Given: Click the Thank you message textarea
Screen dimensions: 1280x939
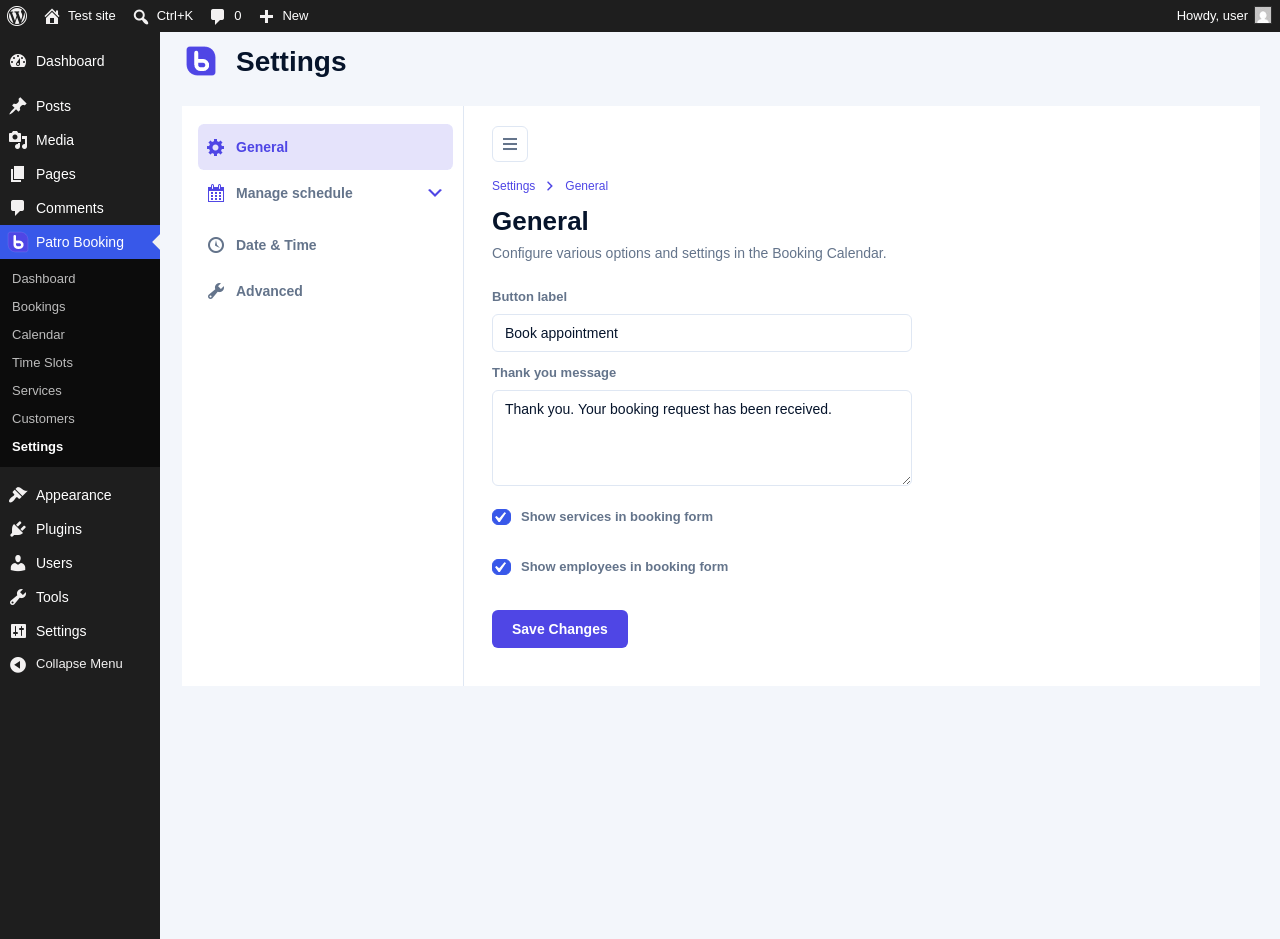Looking at the screenshot, I should (x=702, y=438).
